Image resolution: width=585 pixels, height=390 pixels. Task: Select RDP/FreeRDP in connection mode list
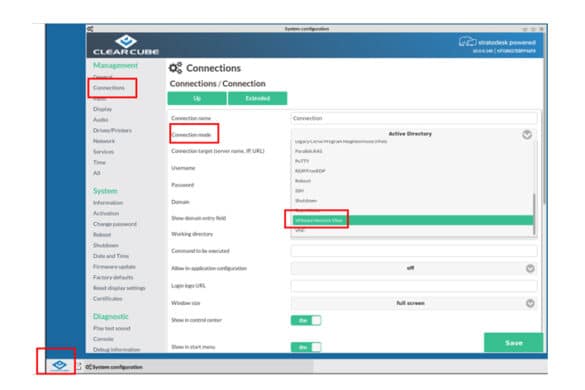(x=310, y=171)
